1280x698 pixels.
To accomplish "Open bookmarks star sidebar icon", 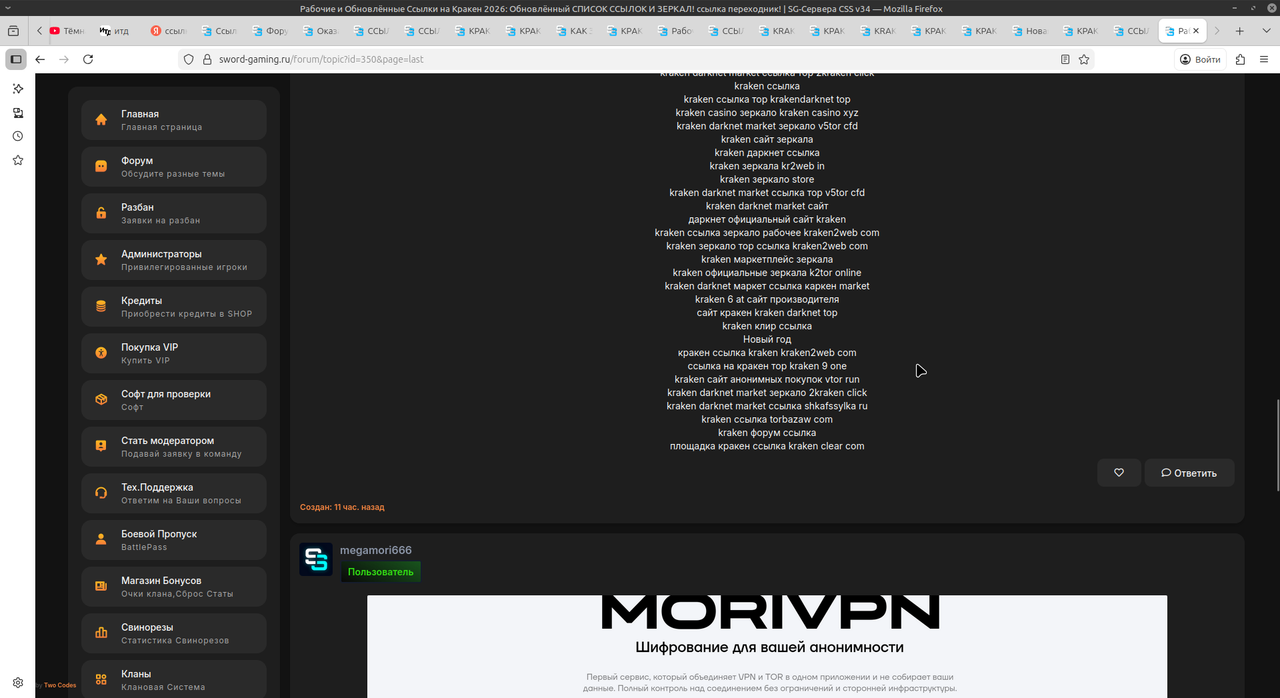I will click(x=17, y=160).
